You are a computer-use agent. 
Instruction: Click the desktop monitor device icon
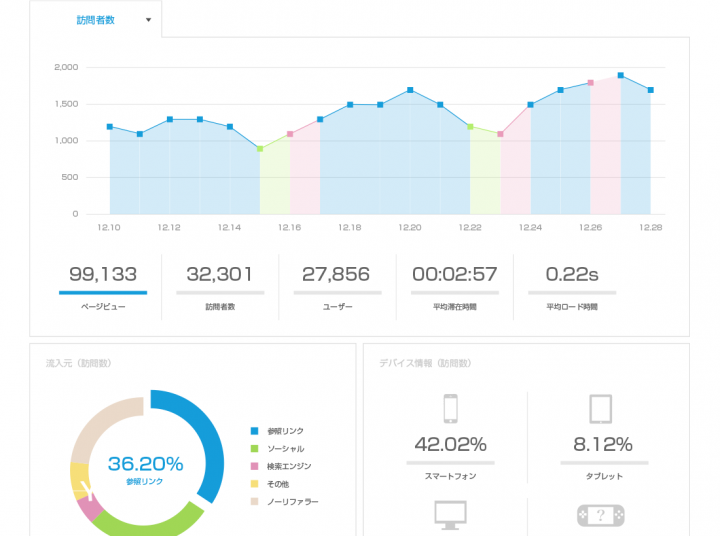[450, 514]
